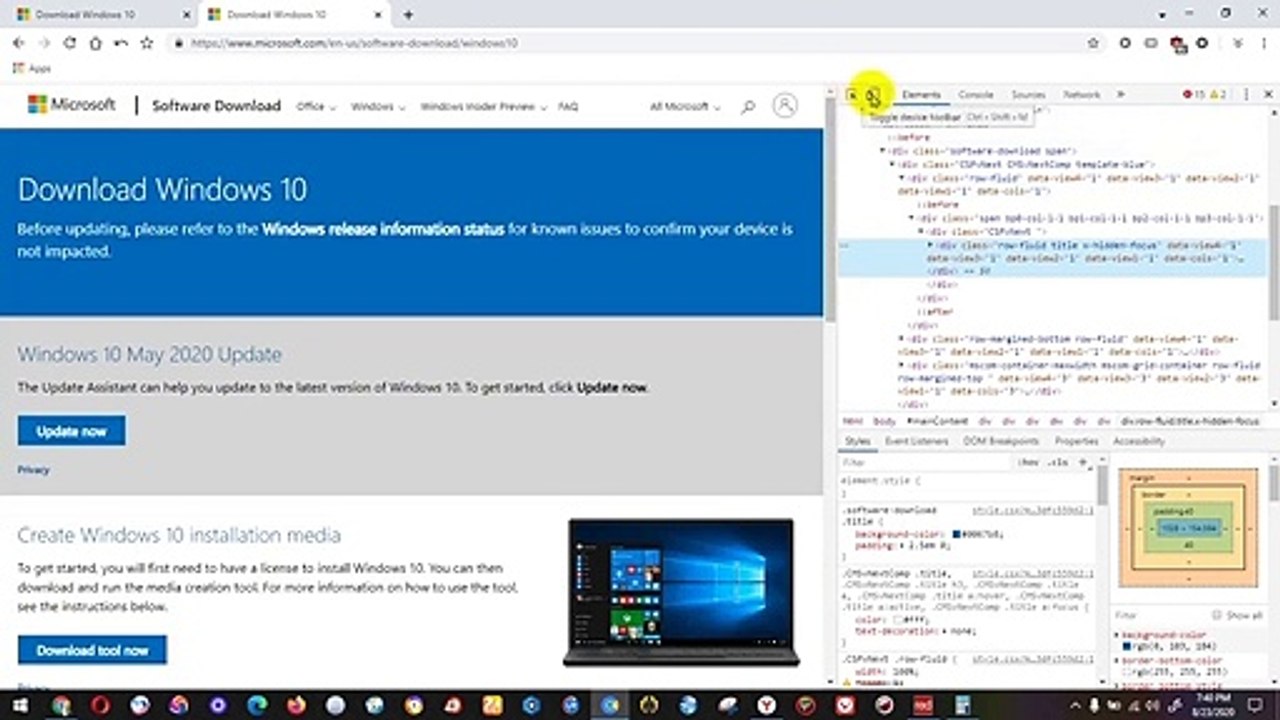Switch to the Sources tab
Image resolution: width=1280 pixels, height=720 pixels.
click(x=1028, y=95)
